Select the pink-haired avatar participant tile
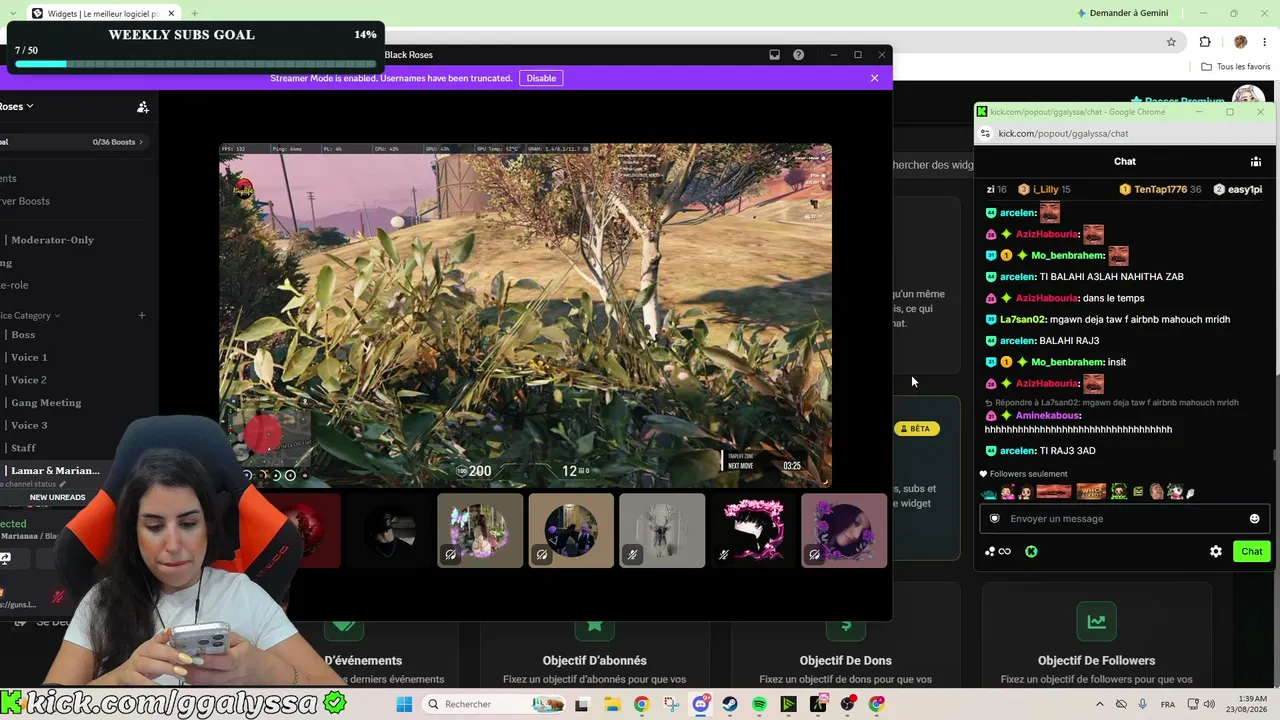 pyautogui.click(x=753, y=530)
